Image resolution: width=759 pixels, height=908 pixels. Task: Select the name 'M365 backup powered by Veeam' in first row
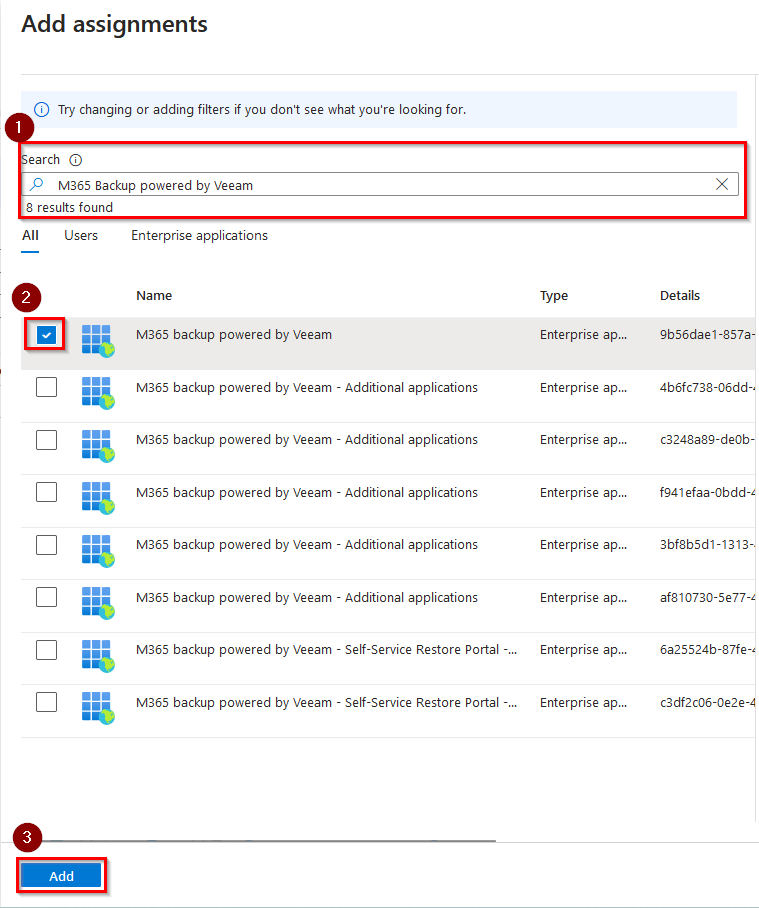click(234, 335)
